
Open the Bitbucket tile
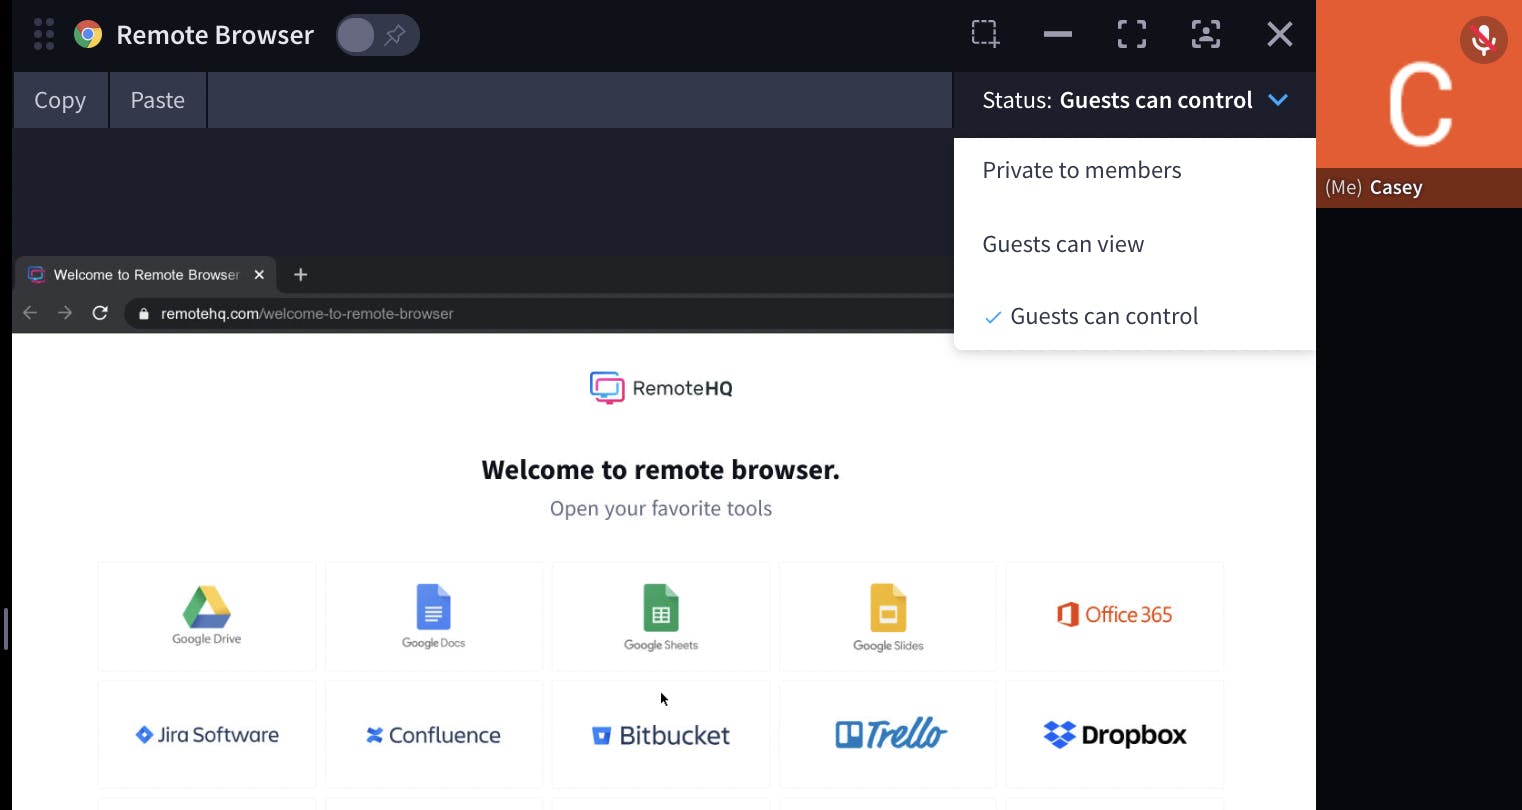tap(661, 735)
